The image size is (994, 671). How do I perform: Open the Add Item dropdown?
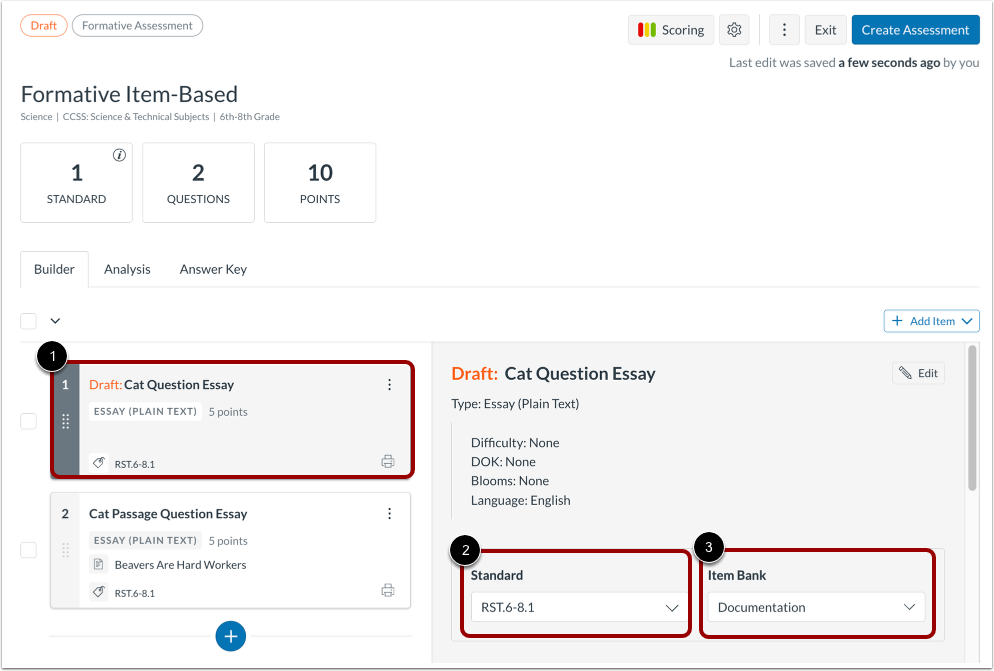pos(931,321)
